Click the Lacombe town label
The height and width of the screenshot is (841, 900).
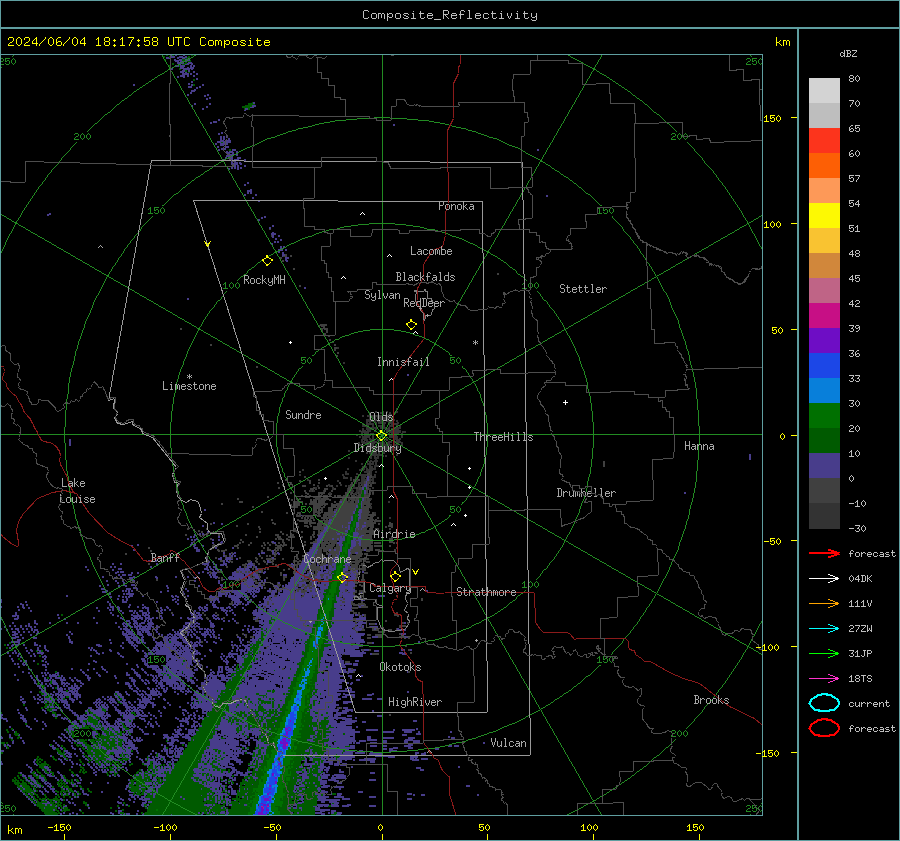pyautogui.click(x=430, y=251)
